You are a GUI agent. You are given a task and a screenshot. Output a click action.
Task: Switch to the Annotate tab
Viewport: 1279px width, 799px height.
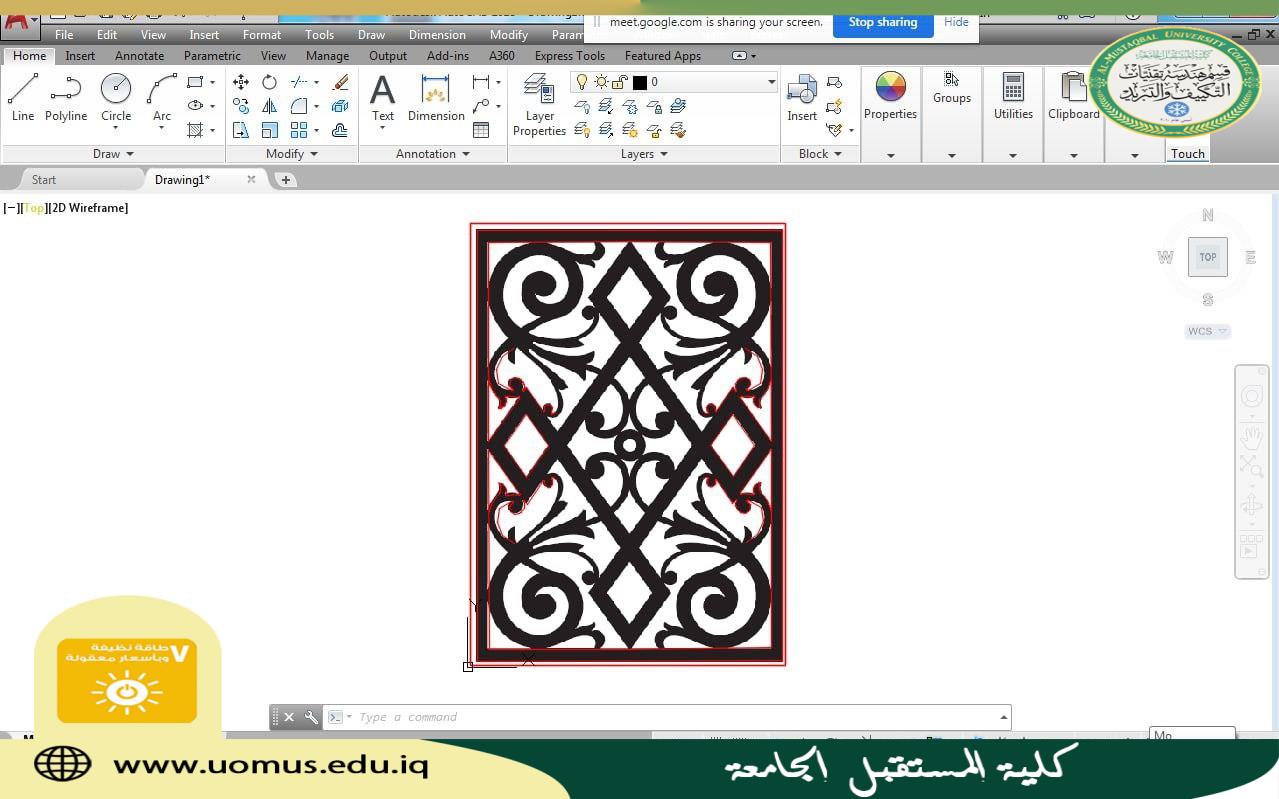pyautogui.click(x=139, y=56)
